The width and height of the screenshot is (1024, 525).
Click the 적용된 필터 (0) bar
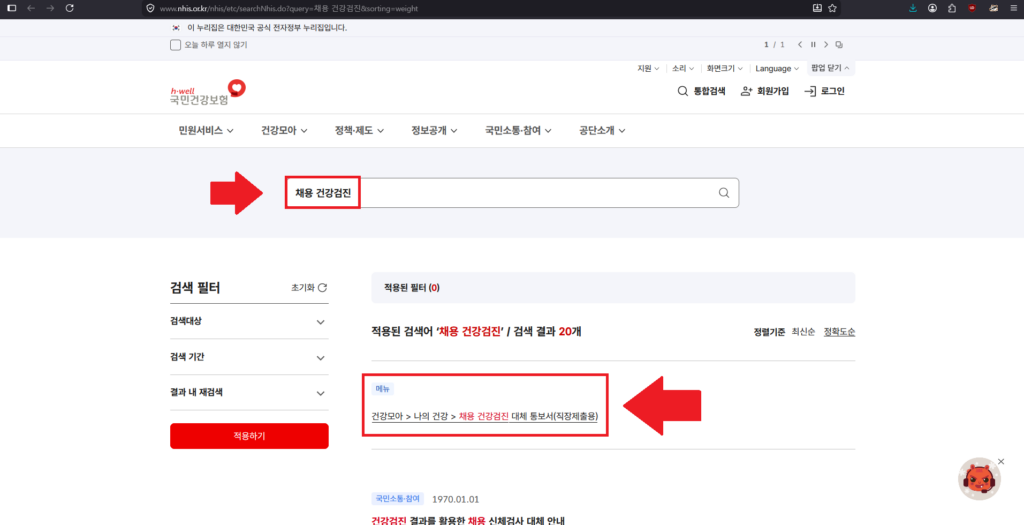pos(613,287)
